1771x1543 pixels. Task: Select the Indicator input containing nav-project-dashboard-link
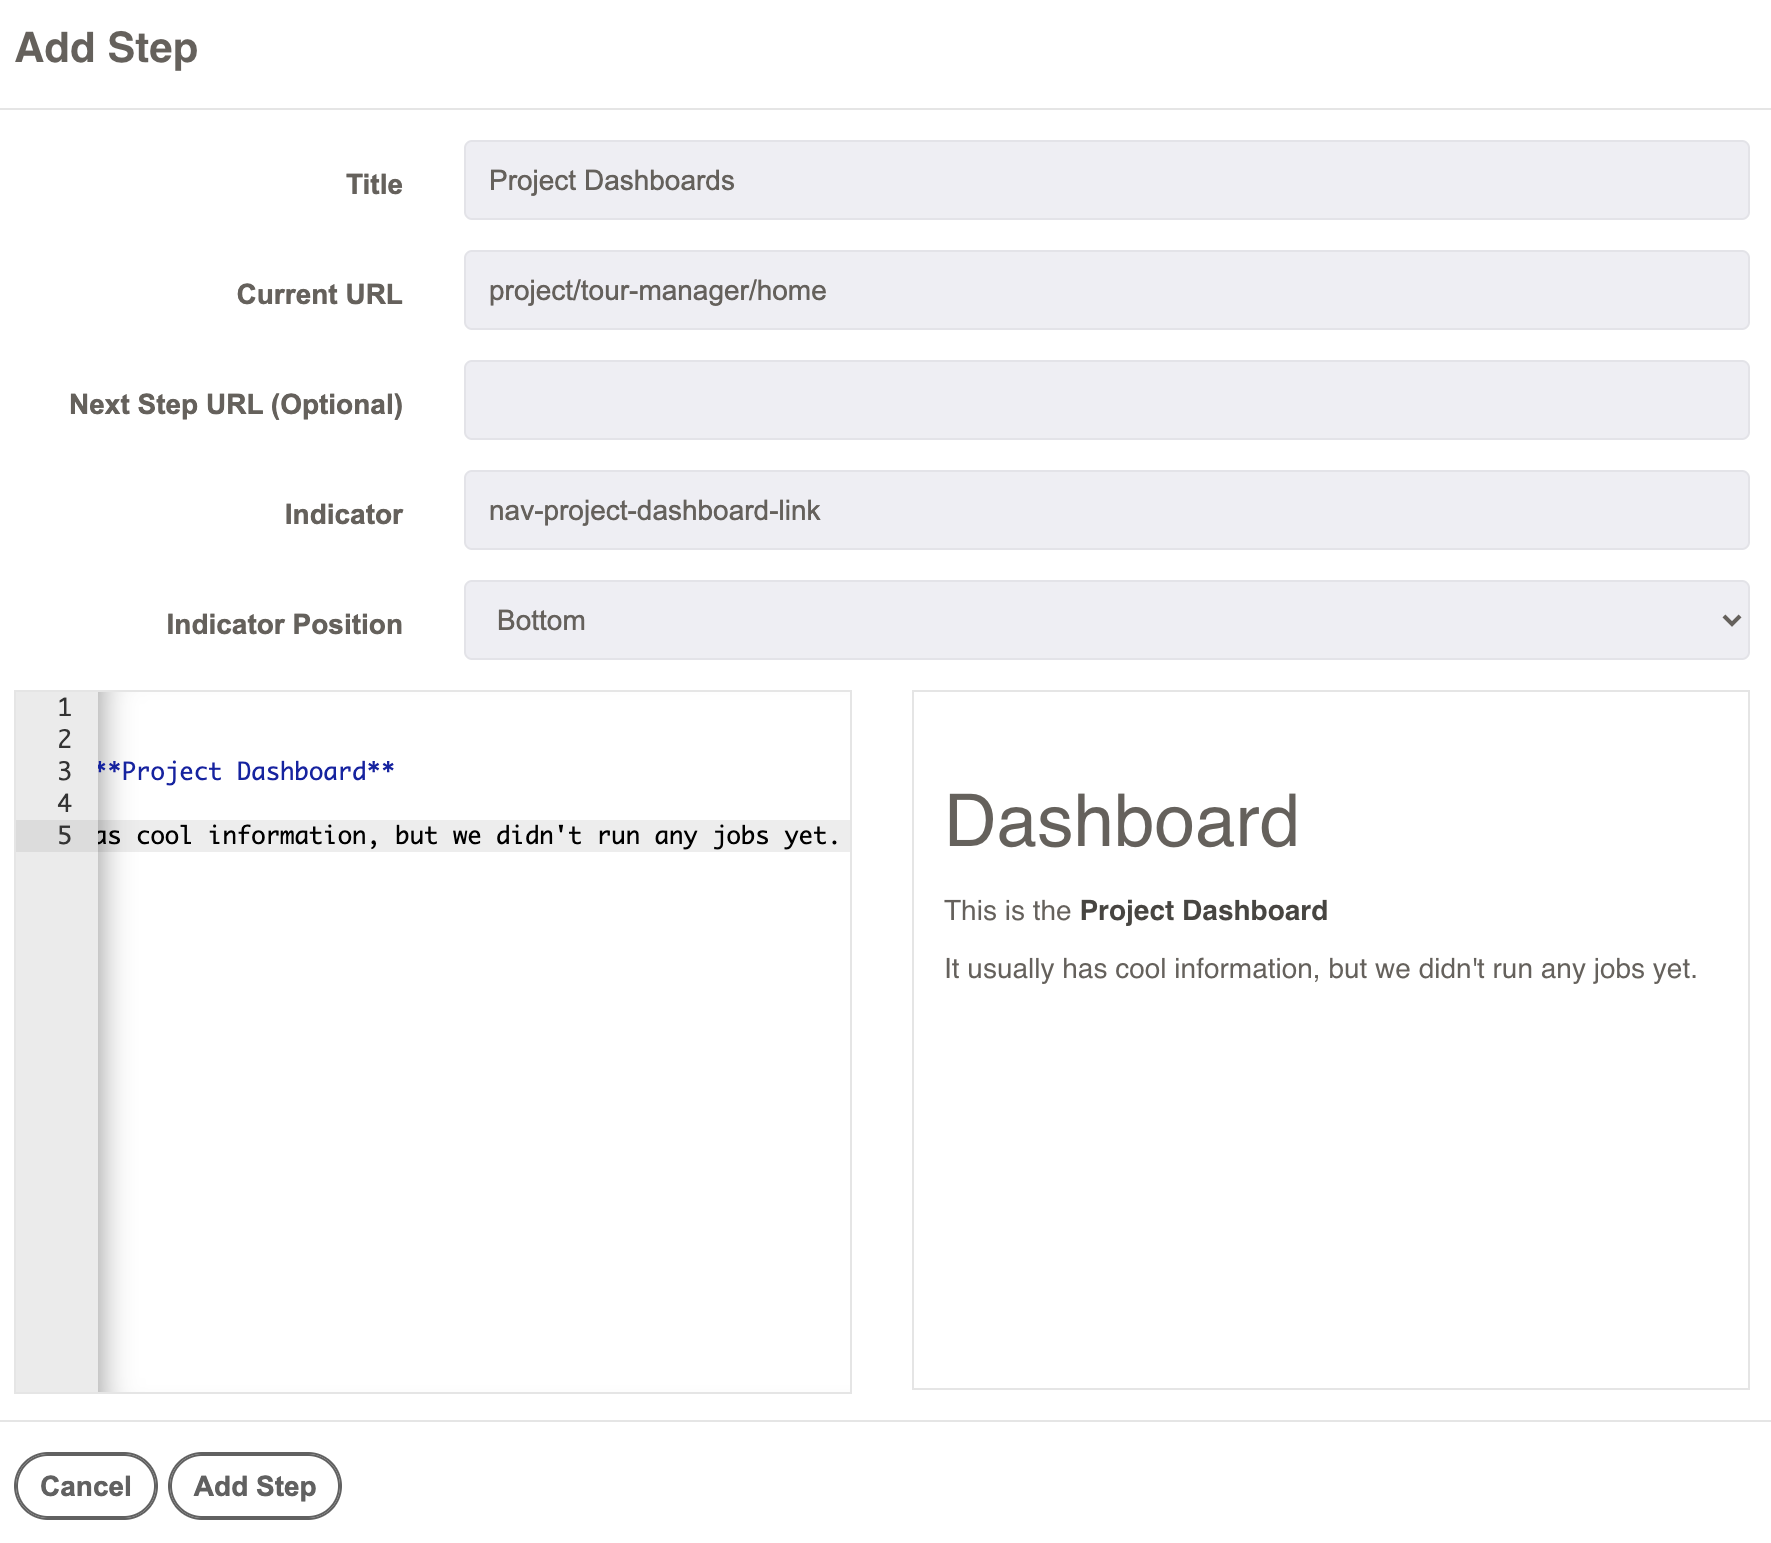click(x=1105, y=510)
